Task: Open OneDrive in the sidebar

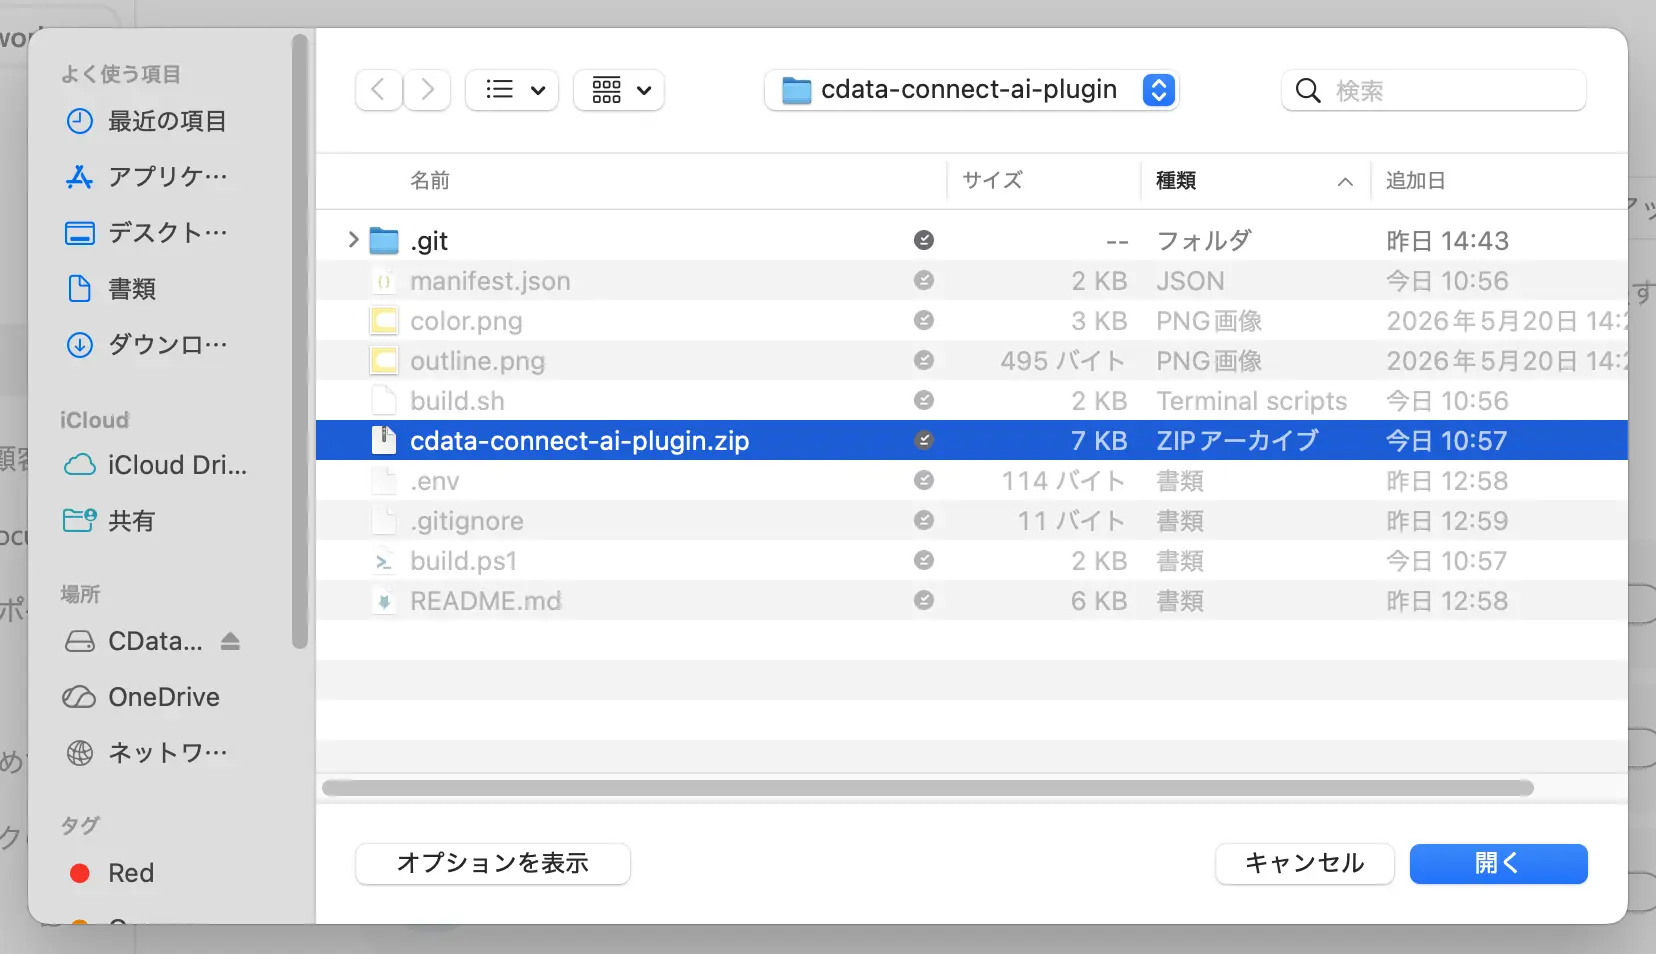Action: [164, 697]
